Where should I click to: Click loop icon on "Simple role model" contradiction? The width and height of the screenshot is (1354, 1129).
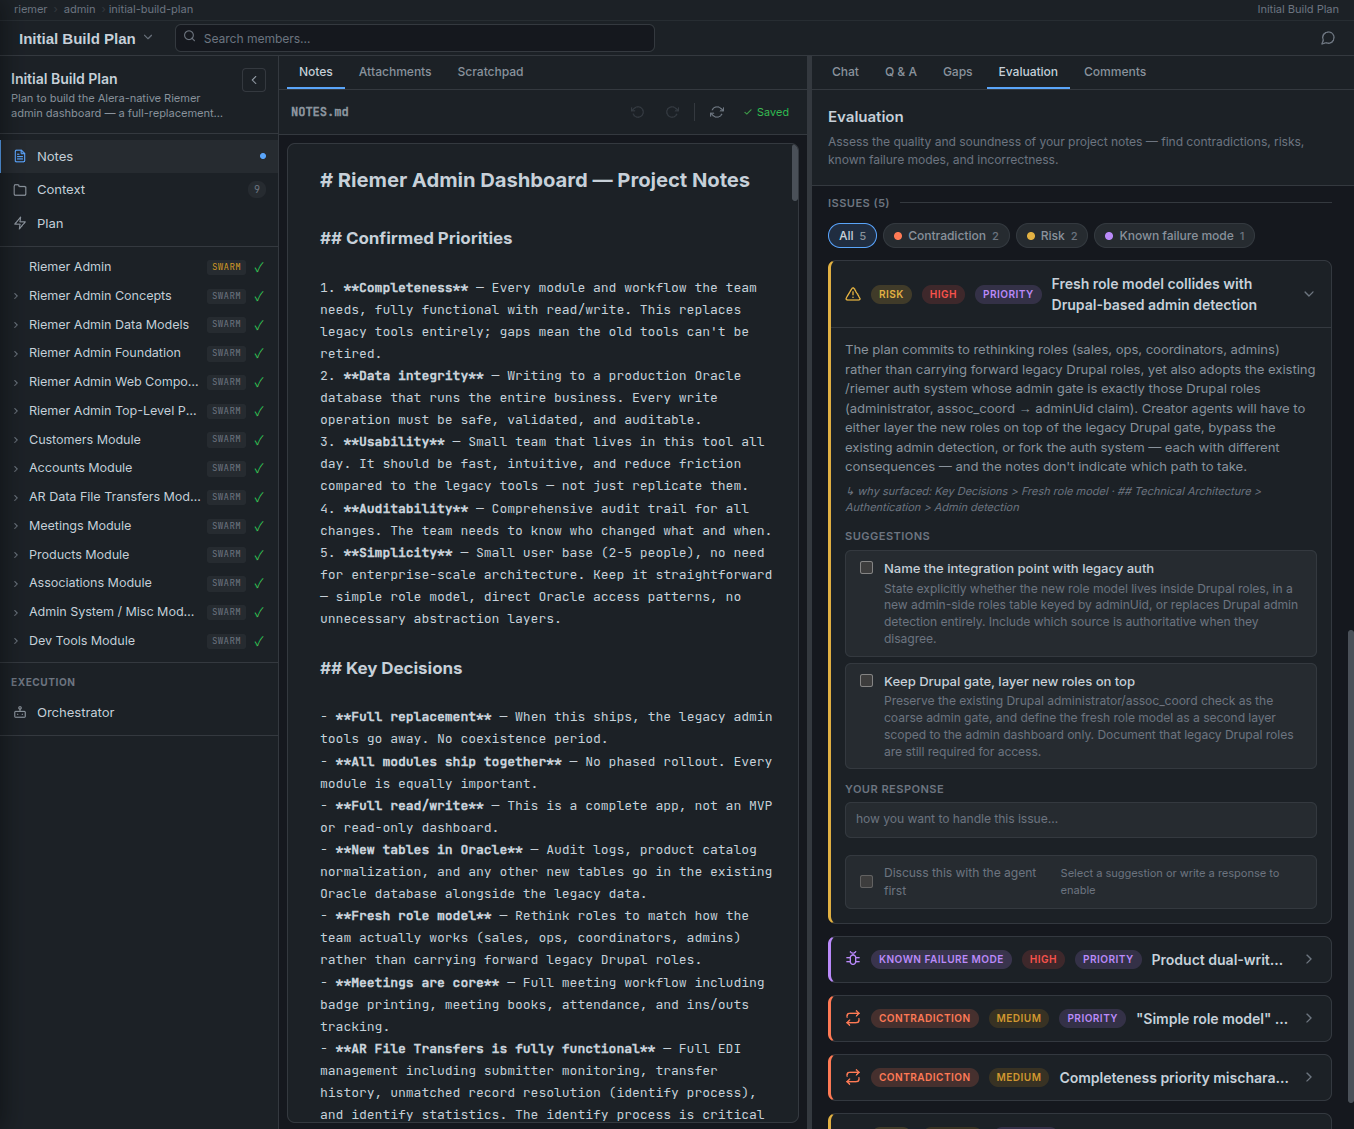click(x=853, y=1018)
